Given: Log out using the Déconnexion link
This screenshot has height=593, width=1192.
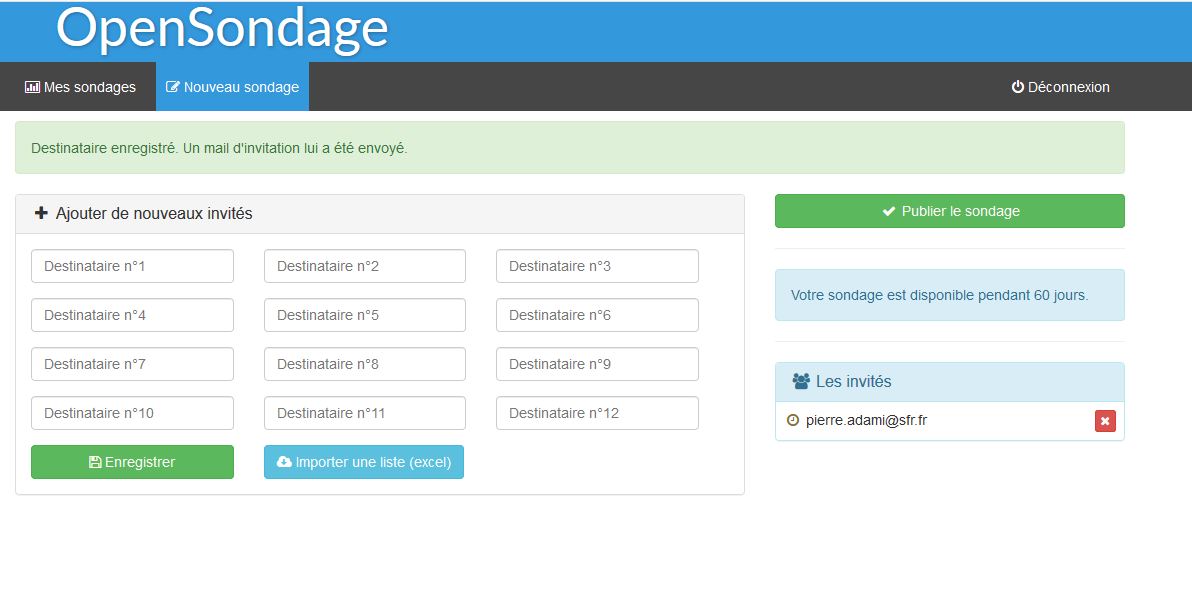Looking at the screenshot, I should click(1060, 87).
